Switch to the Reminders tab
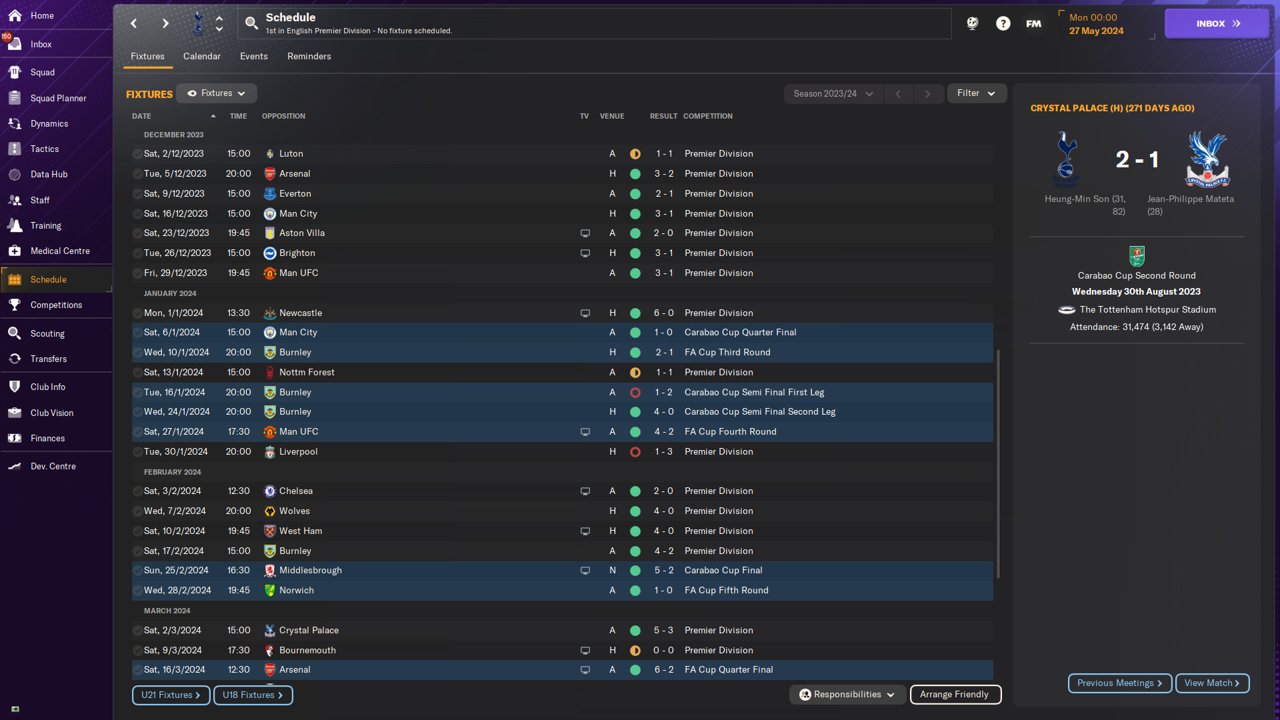This screenshot has height=720, width=1280. point(309,56)
